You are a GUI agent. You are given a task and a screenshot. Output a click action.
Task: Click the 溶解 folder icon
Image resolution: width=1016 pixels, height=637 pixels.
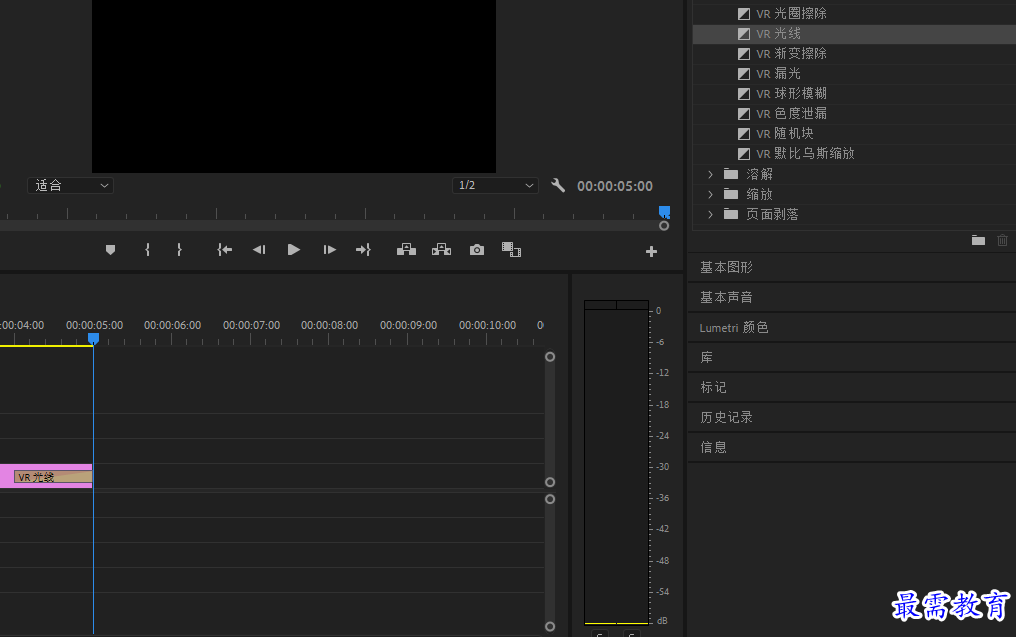731,174
